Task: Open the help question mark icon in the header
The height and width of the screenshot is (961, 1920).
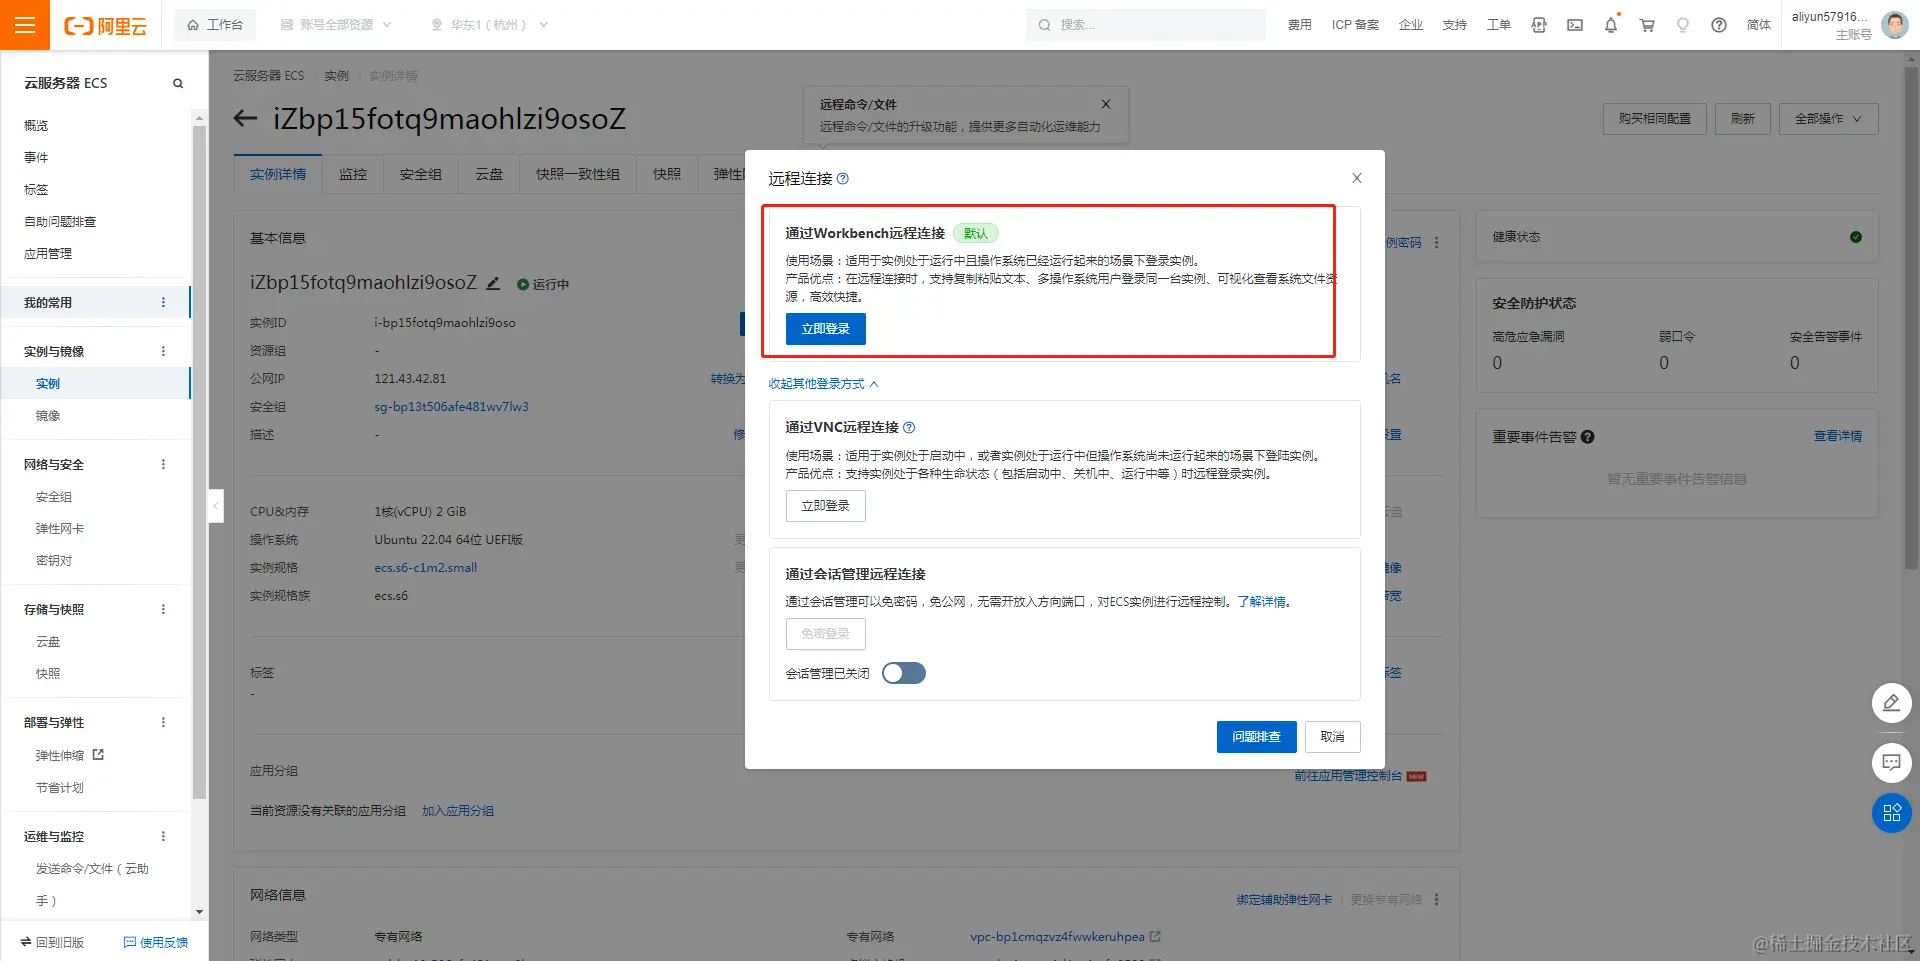Action: point(1719,25)
